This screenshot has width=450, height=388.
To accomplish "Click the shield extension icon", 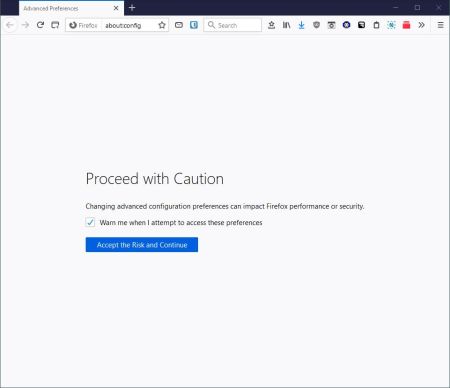I will [316, 25].
